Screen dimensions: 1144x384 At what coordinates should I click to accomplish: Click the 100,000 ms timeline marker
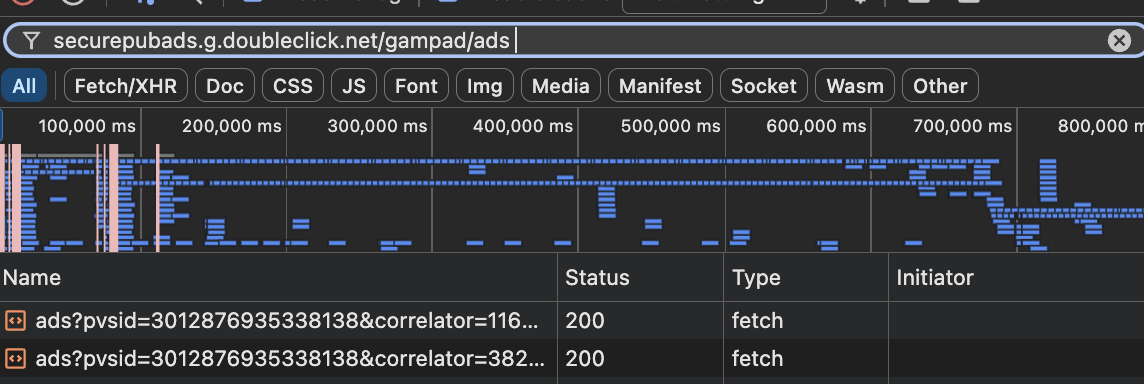(87, 126)
